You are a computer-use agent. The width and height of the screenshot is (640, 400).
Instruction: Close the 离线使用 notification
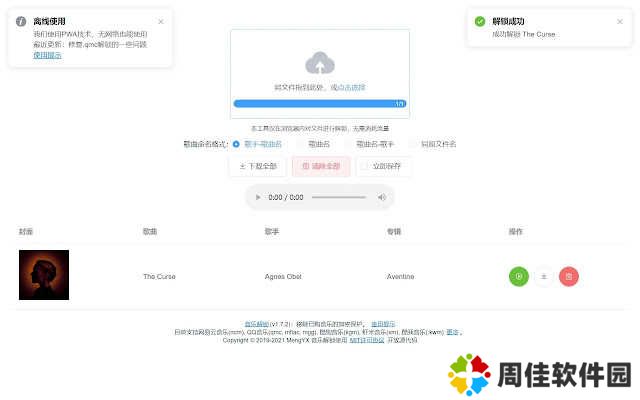[x=161, y=21]
